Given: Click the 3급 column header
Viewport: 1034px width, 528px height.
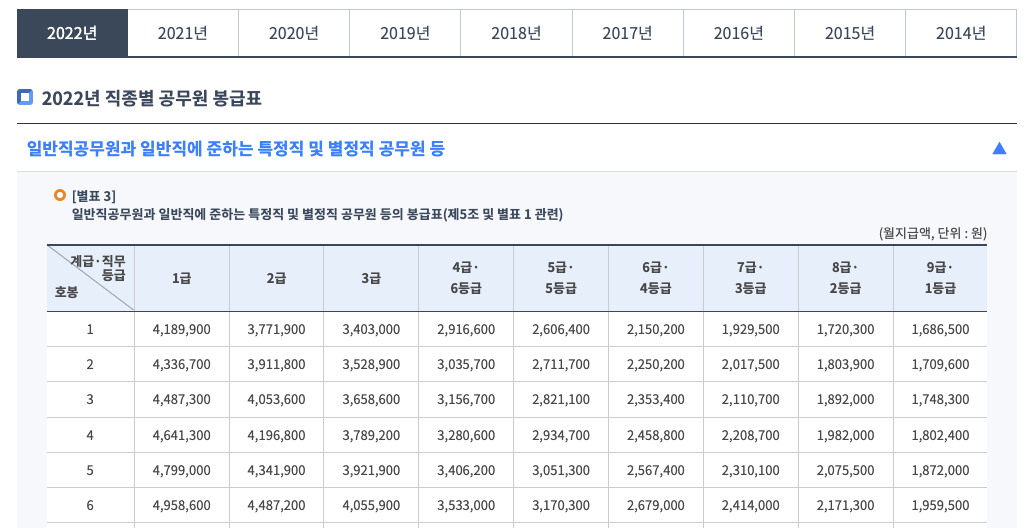Looking at the screenshot, I should [x=371, y=278].
